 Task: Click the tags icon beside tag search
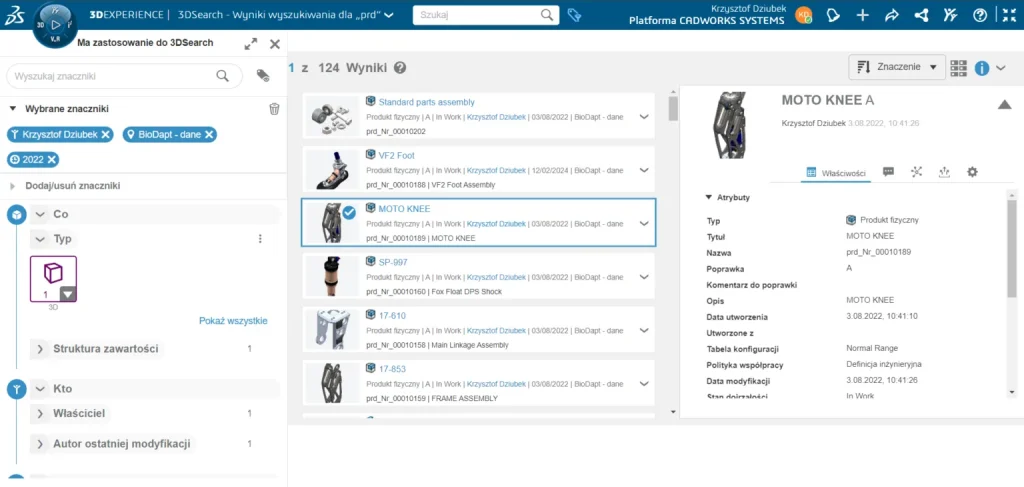click(263, 76)
